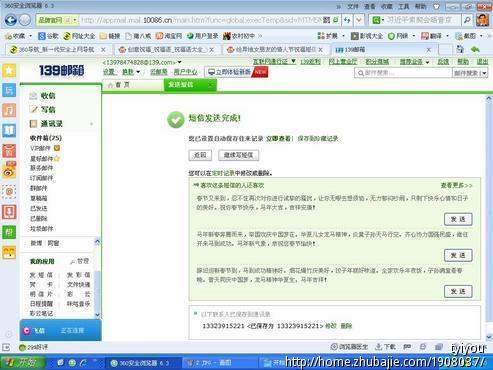Click 发送 for the first suggested message
493x370 pixels.
click(x=458, y=219)
